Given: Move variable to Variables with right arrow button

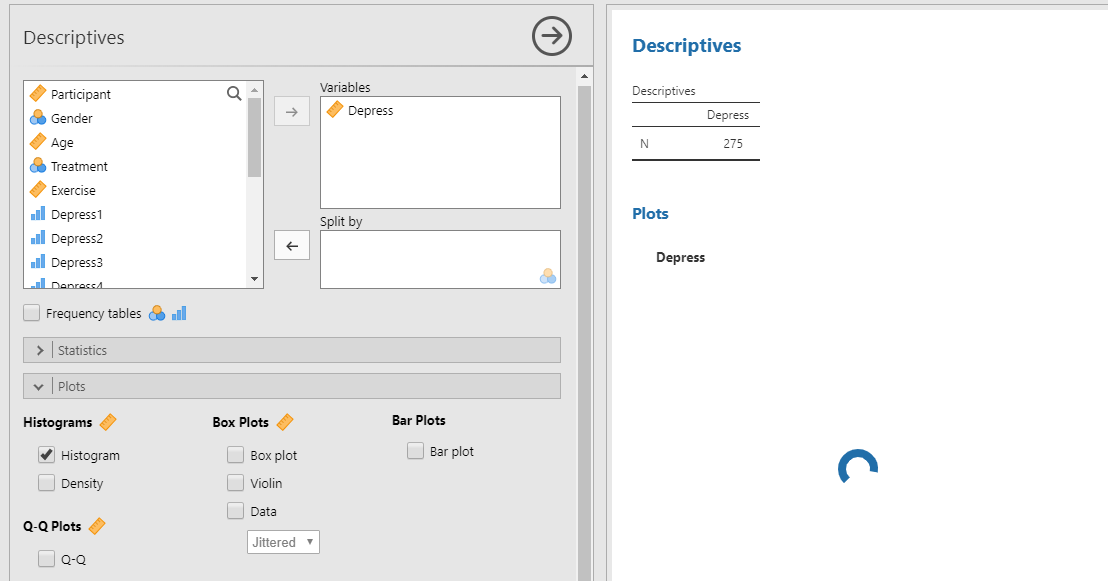Looking at the screenshot, I should pyautogui.click(x=292, y=112).
